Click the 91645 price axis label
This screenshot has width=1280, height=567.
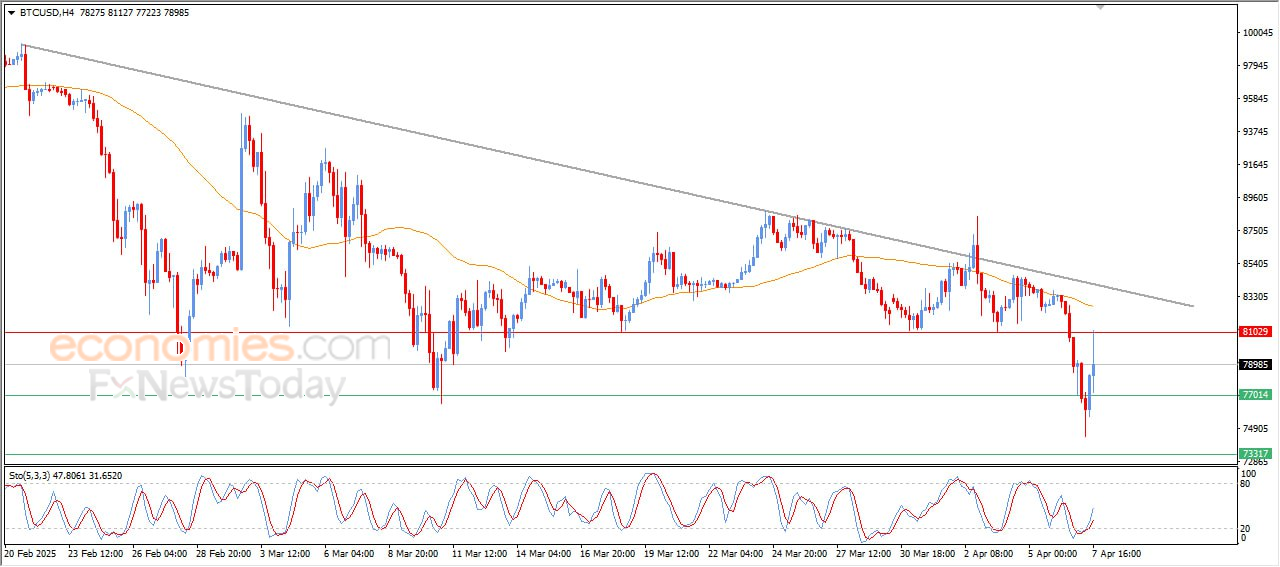(x=1256, y=165)
